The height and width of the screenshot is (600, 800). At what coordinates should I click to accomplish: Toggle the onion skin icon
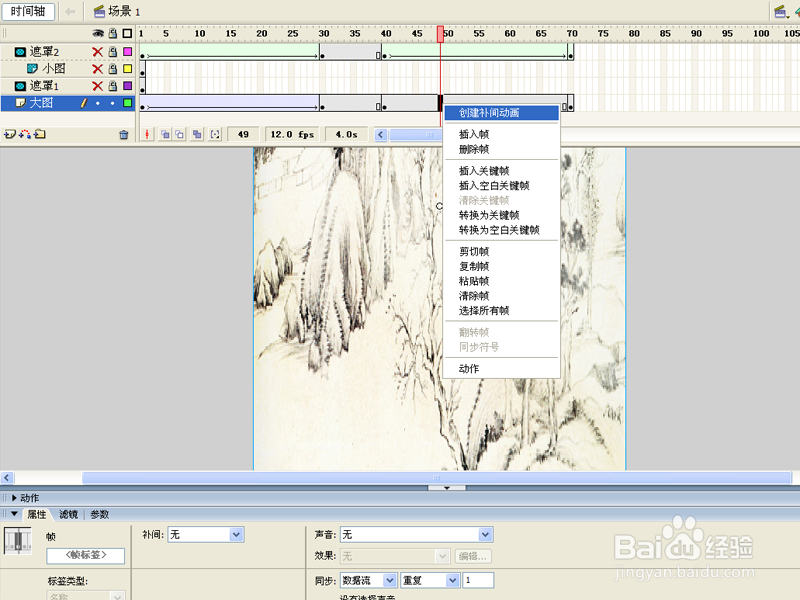165,134
